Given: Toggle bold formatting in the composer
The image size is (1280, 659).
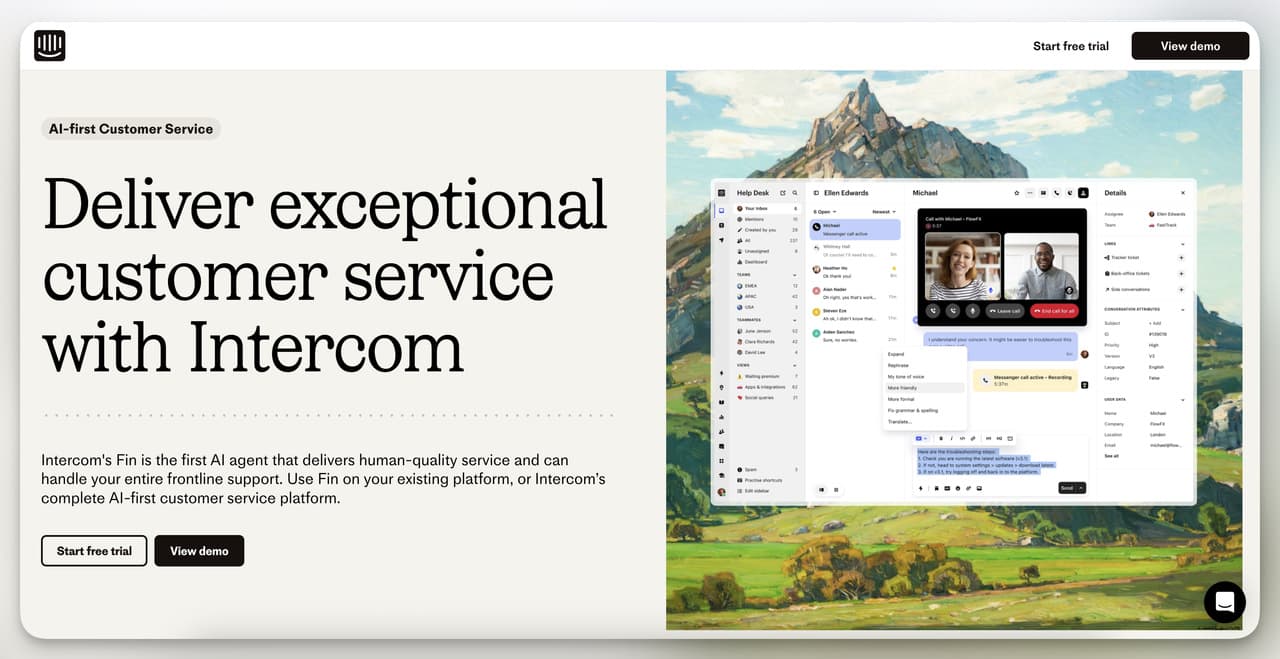Looking at the screenshot, I should tap(941, 438).
